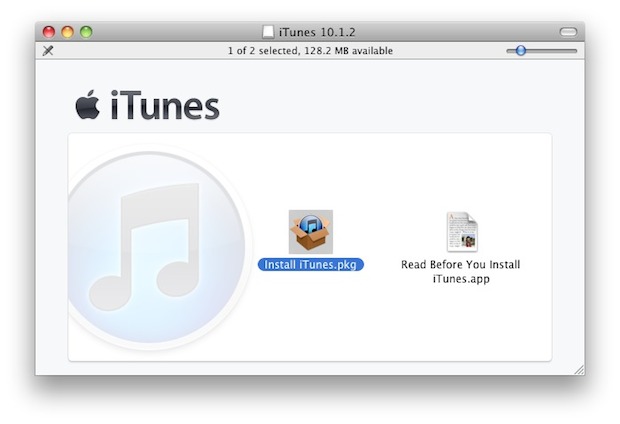Deselect items by clicking empty white area
This screenshot has width=620, height=424.
[395, 324]
